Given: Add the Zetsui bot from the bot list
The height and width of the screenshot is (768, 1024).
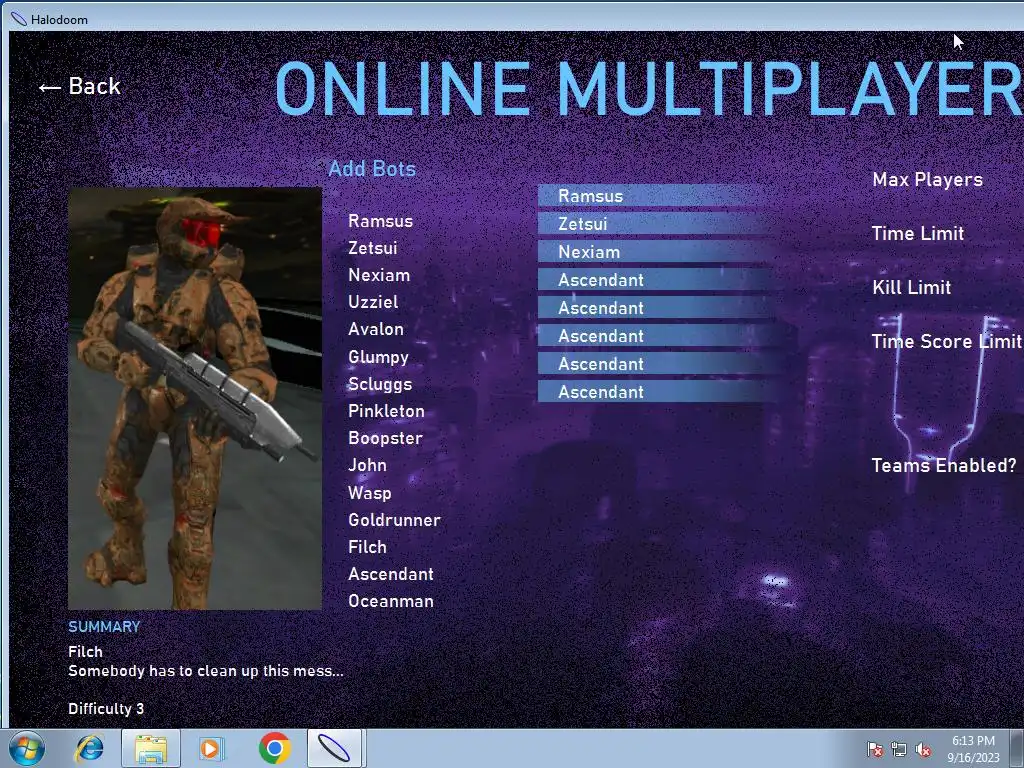Looking at the screenshot, I should tap(372, 248).
